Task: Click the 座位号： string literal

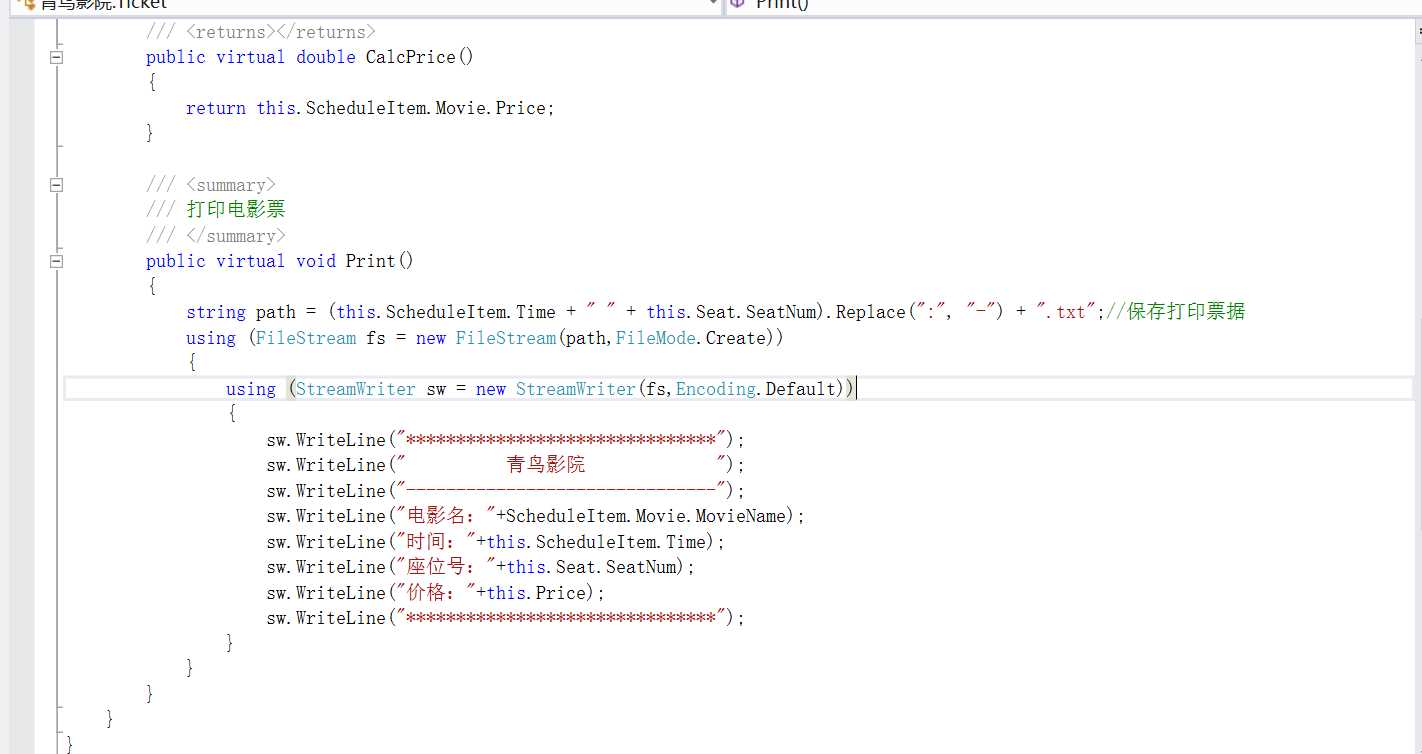Action: click(446, 567)
